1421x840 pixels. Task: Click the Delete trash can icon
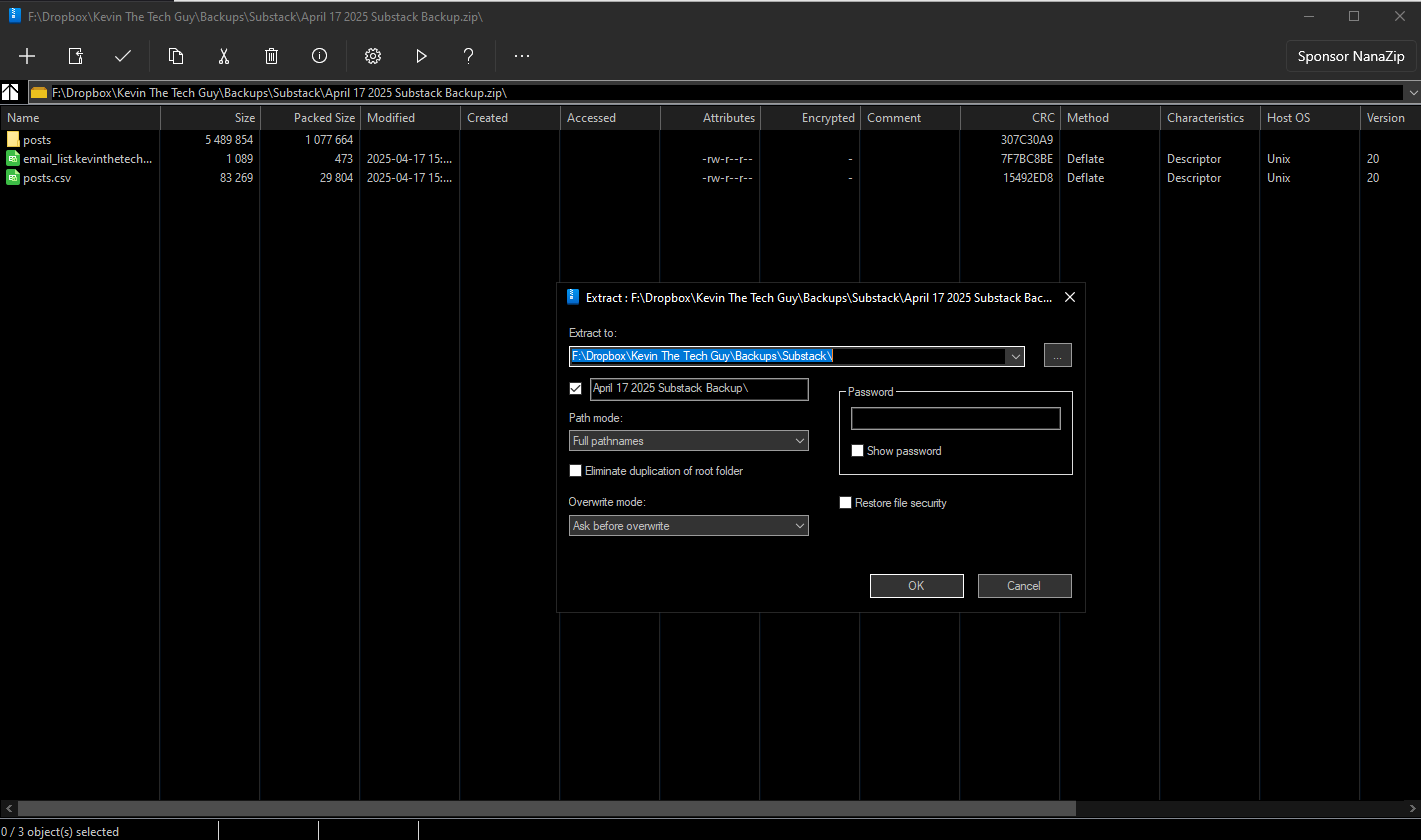(271, 56)
